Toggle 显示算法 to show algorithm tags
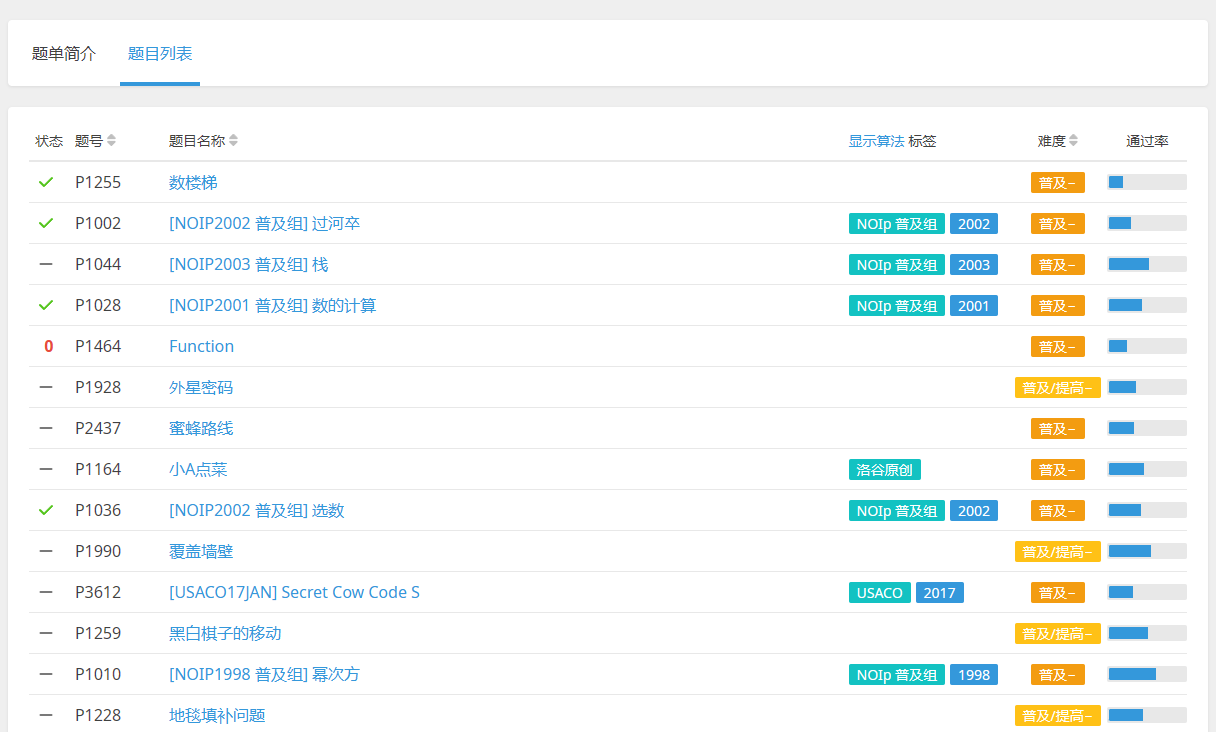Screen dimensions: 1216x732 (x=876, y=141)
